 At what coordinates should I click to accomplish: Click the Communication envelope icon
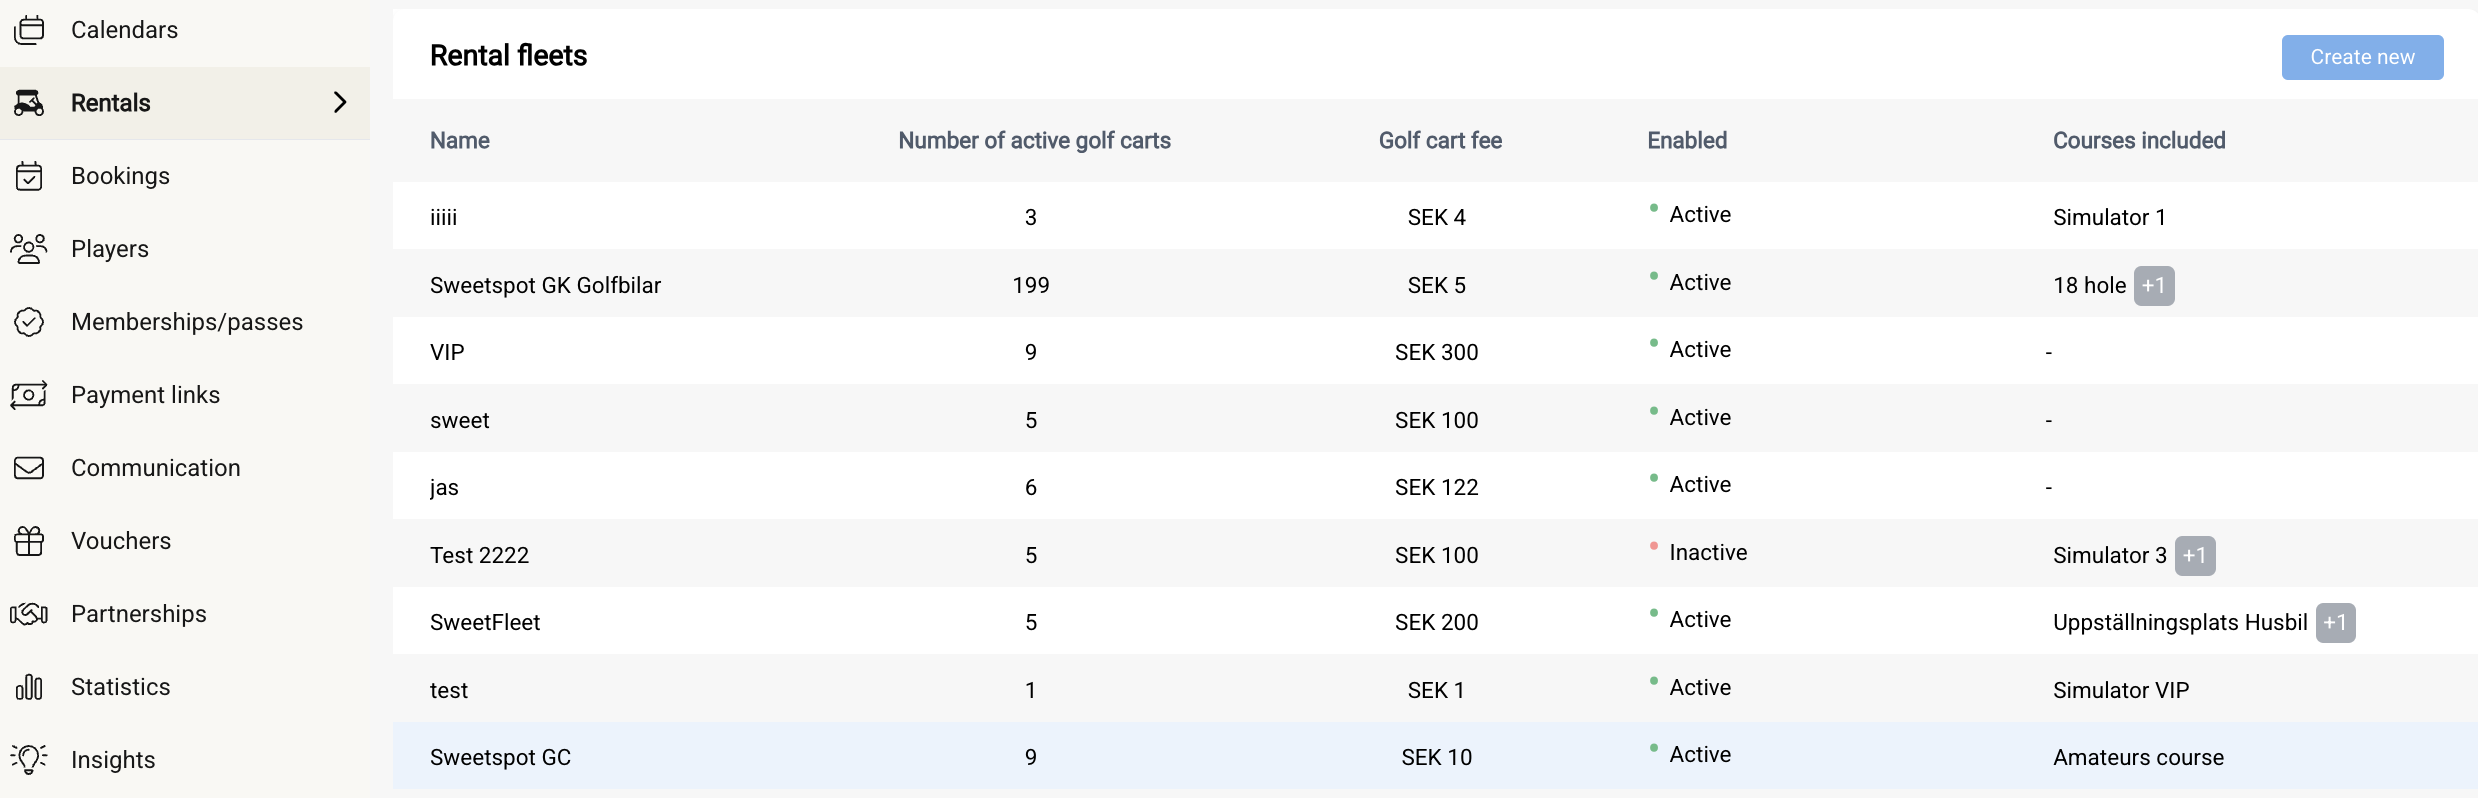[30, 468]
